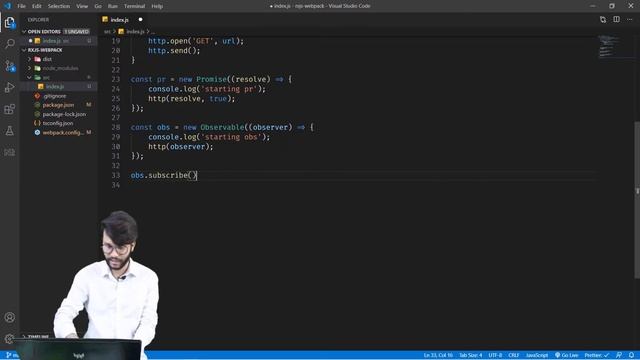This screenshot has height=360, width=640.
Task: Expand the Timeline section
Action: (x=38, y=337)
